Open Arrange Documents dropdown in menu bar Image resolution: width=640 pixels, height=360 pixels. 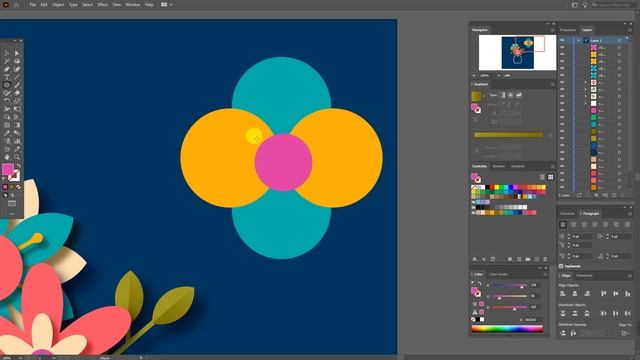pos(166,4)
